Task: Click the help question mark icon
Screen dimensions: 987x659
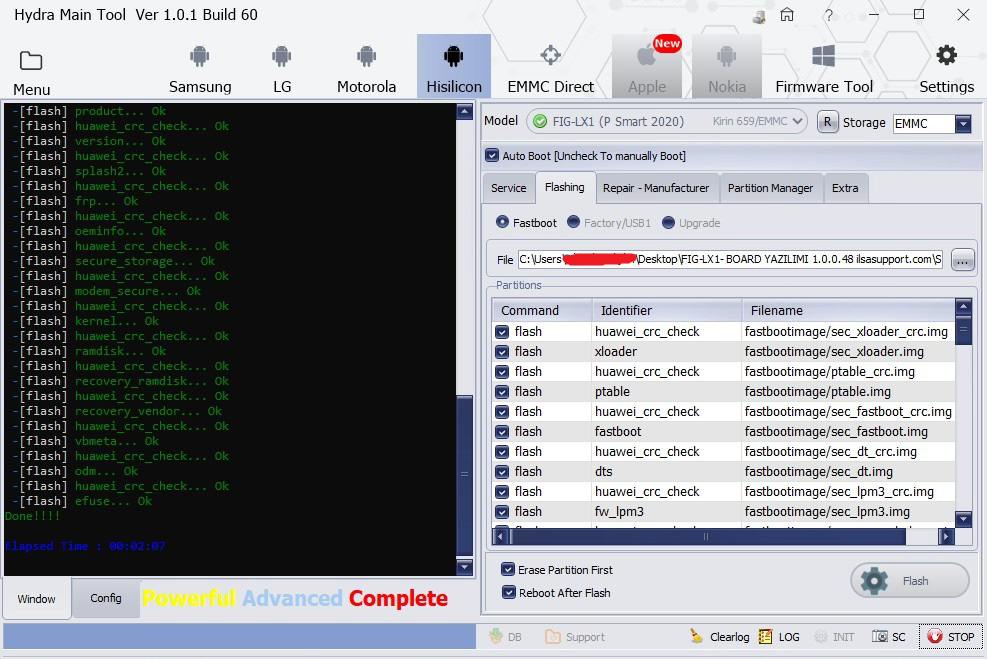Action: (x=829, y=15)
